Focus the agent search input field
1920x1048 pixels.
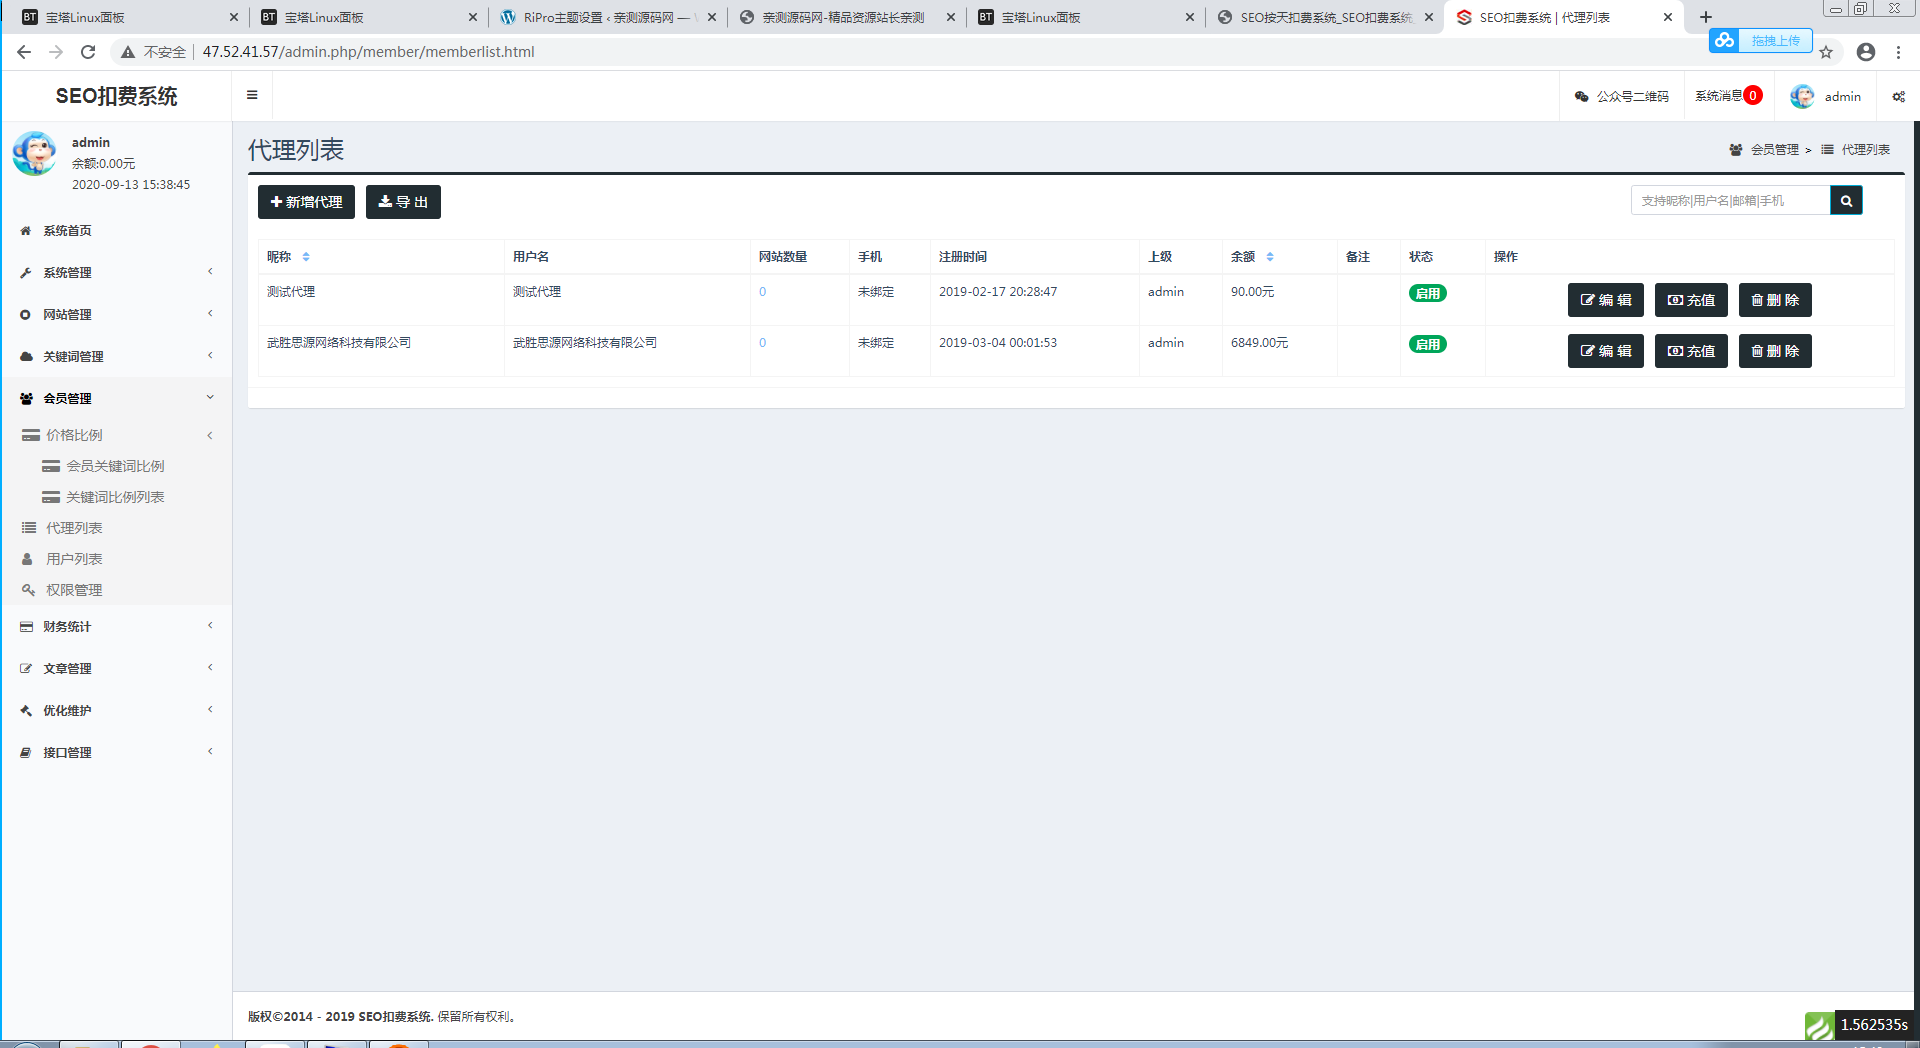pos(1731,201)
